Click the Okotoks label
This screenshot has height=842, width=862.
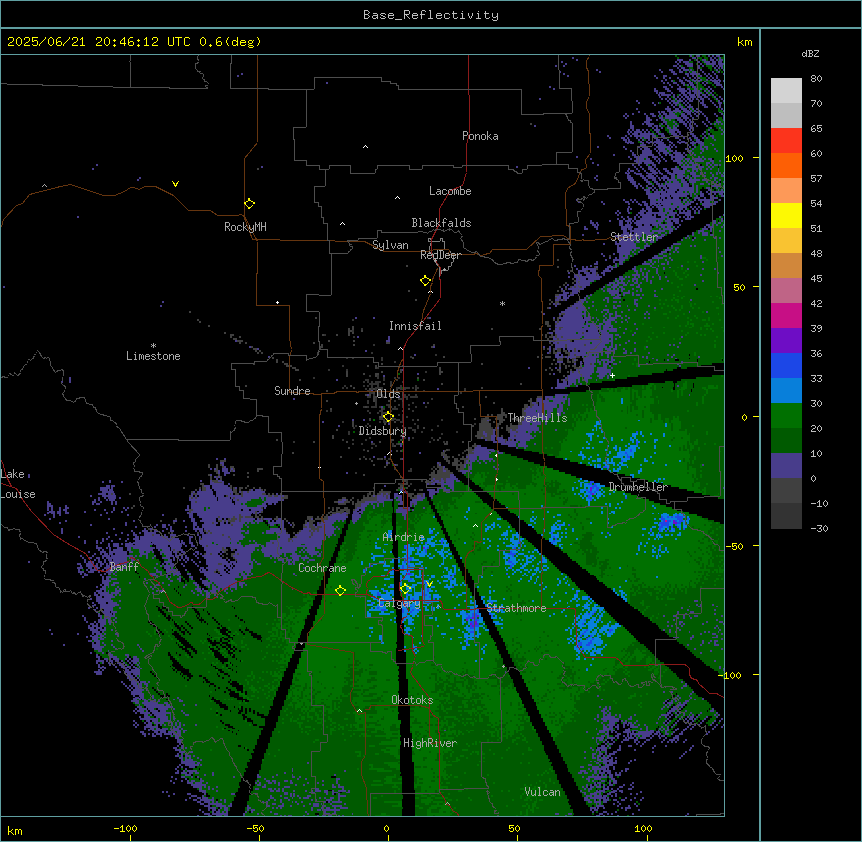pyautogui.click(x=412, y=700)
